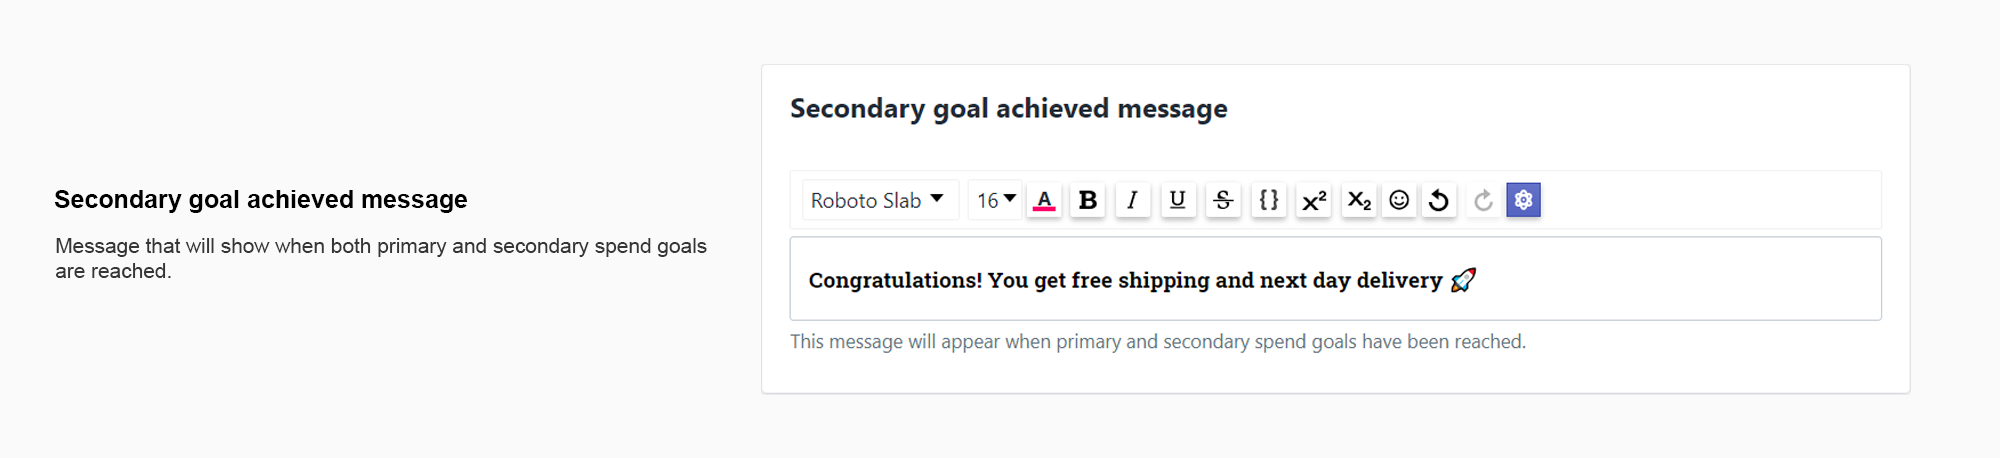This screenshot has width=2000, height=458.
Task: Click the rocket emoji in the message
Action: tap(1463, 280)
